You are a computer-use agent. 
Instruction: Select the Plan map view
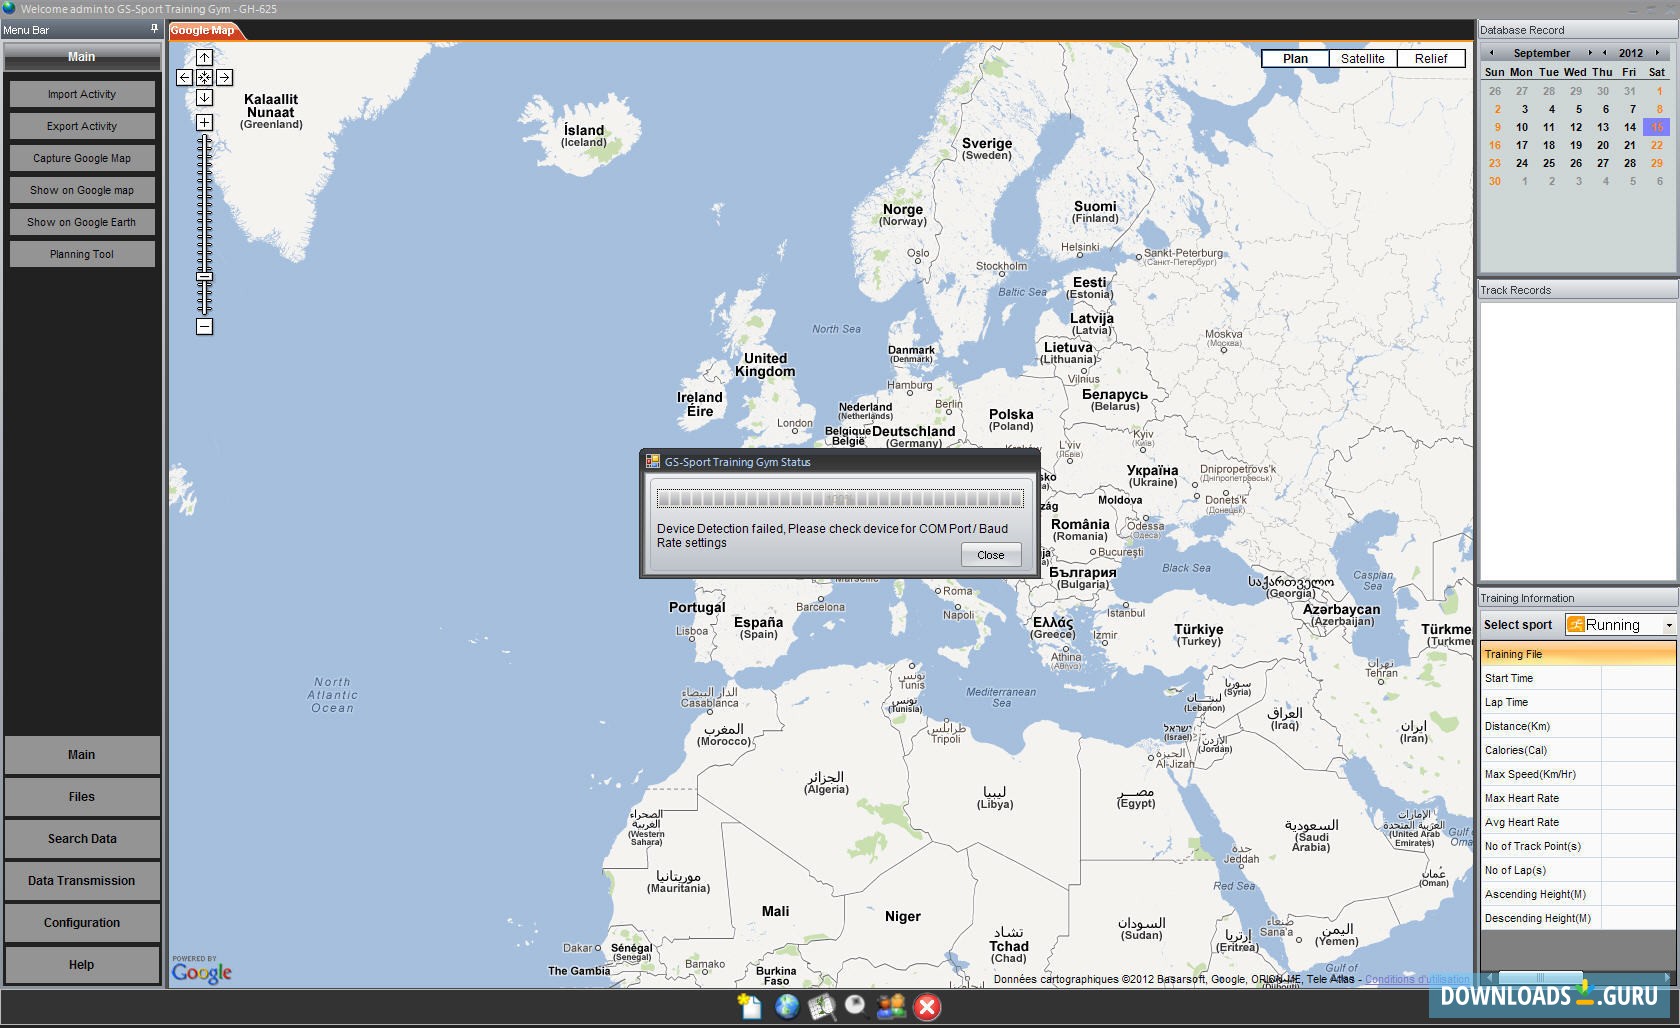(1295, 59)
